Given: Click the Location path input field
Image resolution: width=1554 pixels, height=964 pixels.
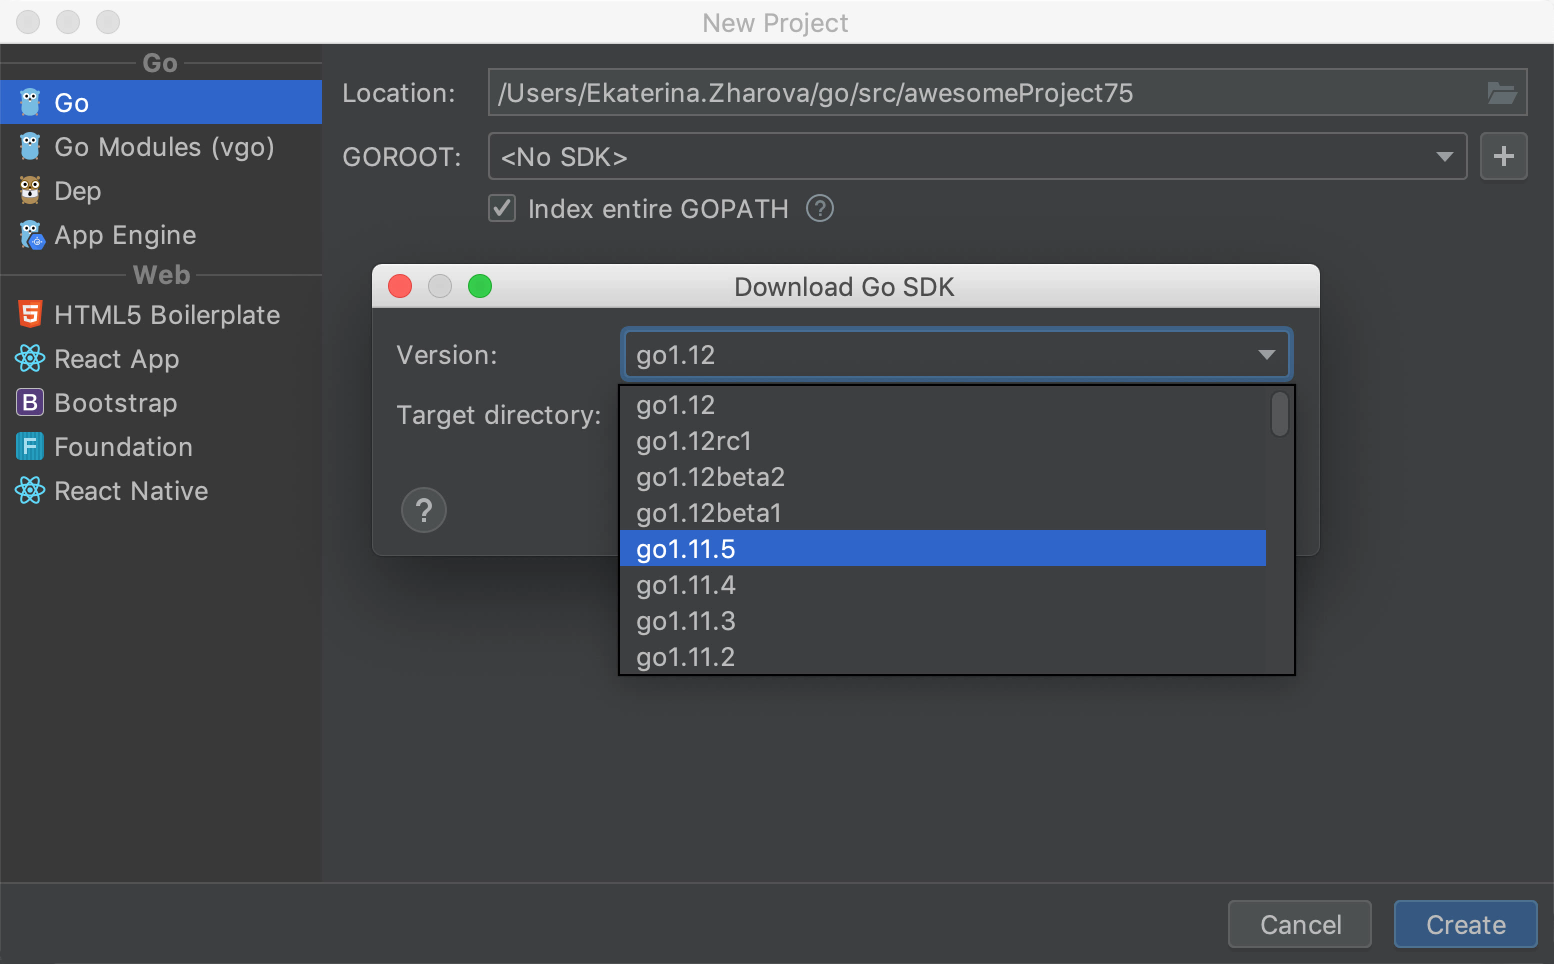Looking at the screenshot, I should point(985,93).
